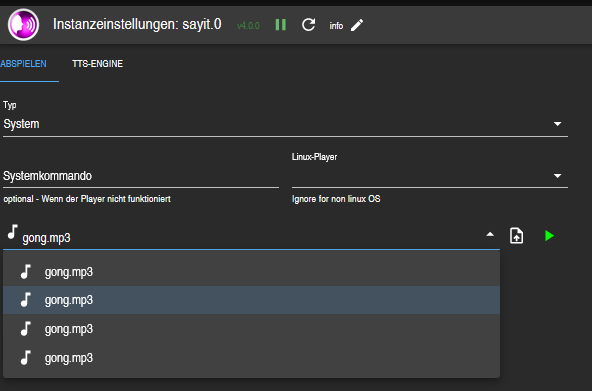The width and height of the screenshot is (592, 391).
Task: Click the sayit adapter logo icon
Action: tap(23, 25)
